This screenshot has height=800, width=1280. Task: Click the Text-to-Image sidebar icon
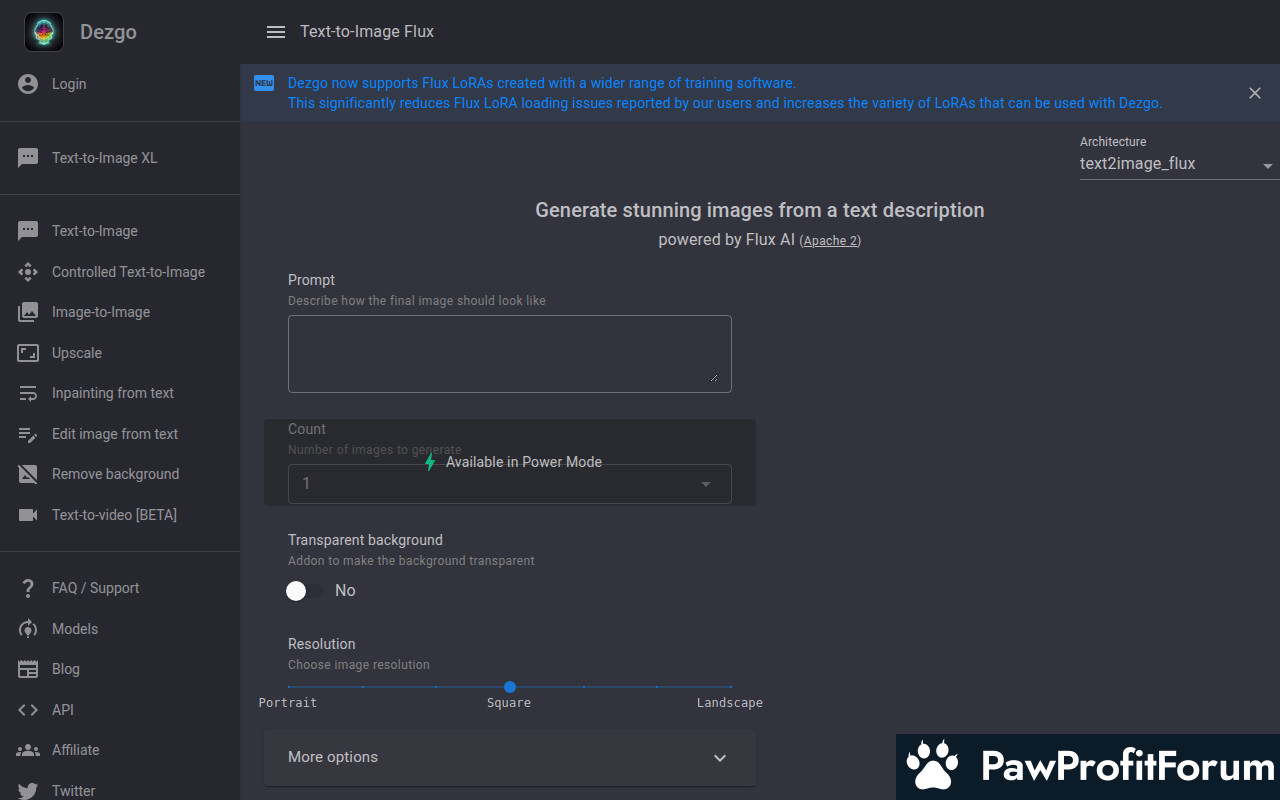tap(28, 231)
